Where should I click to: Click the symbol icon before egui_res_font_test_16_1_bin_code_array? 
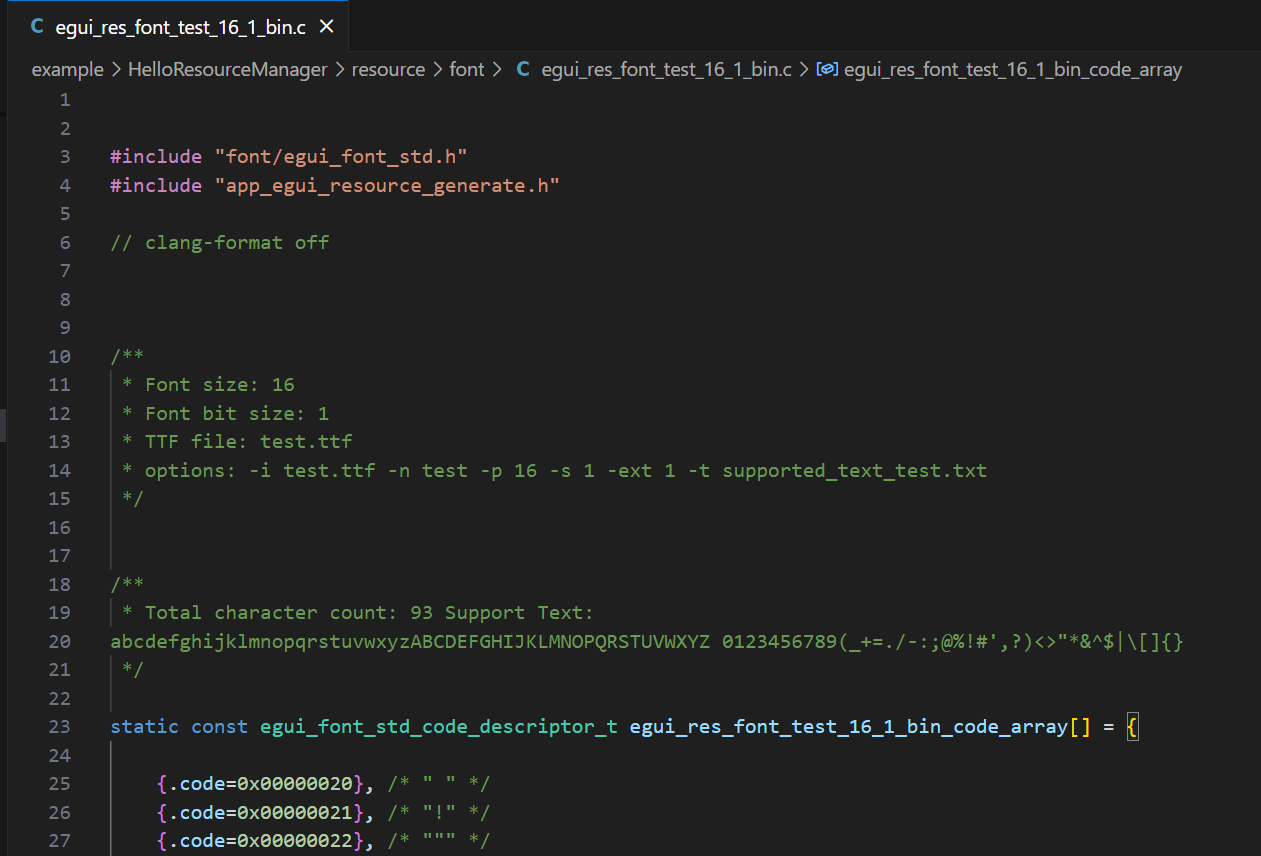[826, 69]
